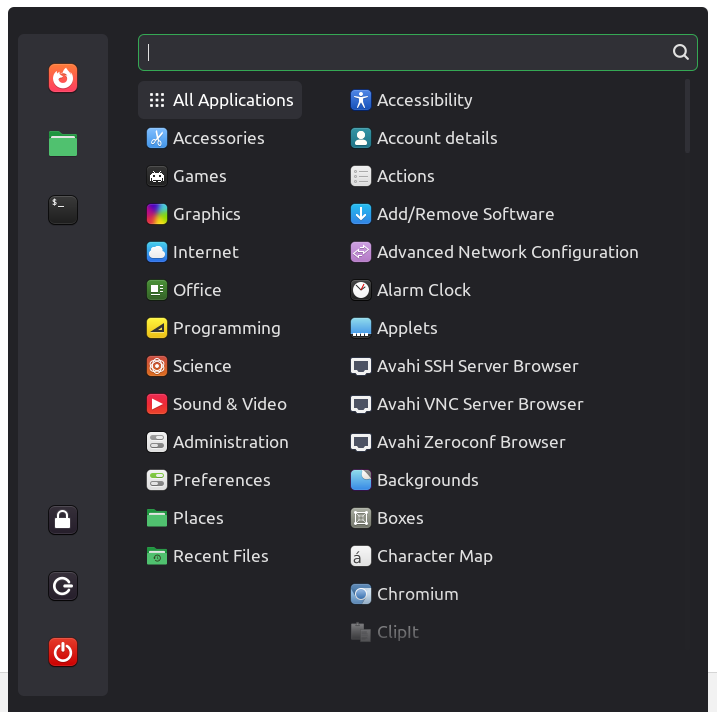Viewport: 717px width, 712px height.
Task: Choose the Programming category
Action: (x=226, y=328)
